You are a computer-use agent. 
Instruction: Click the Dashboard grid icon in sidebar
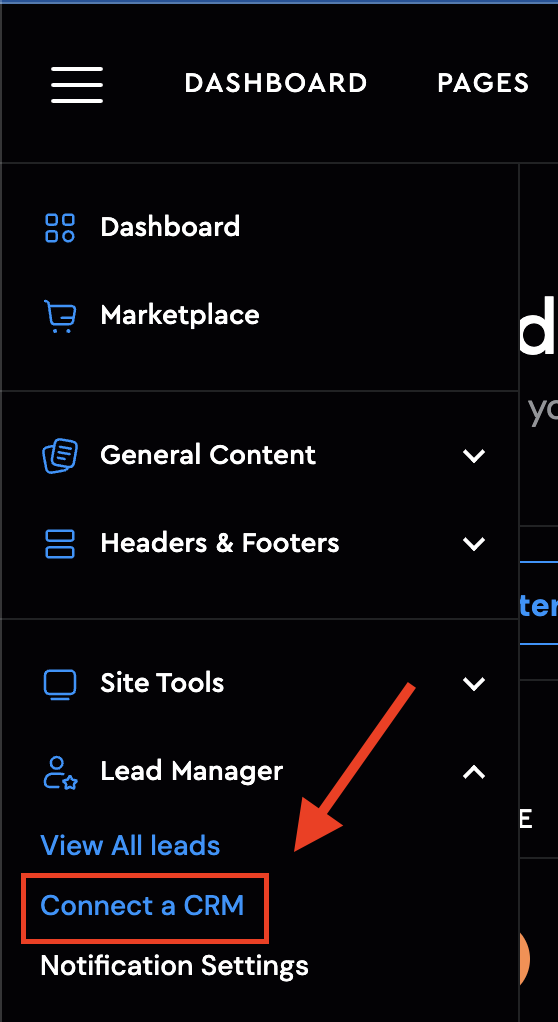(59, 227)
